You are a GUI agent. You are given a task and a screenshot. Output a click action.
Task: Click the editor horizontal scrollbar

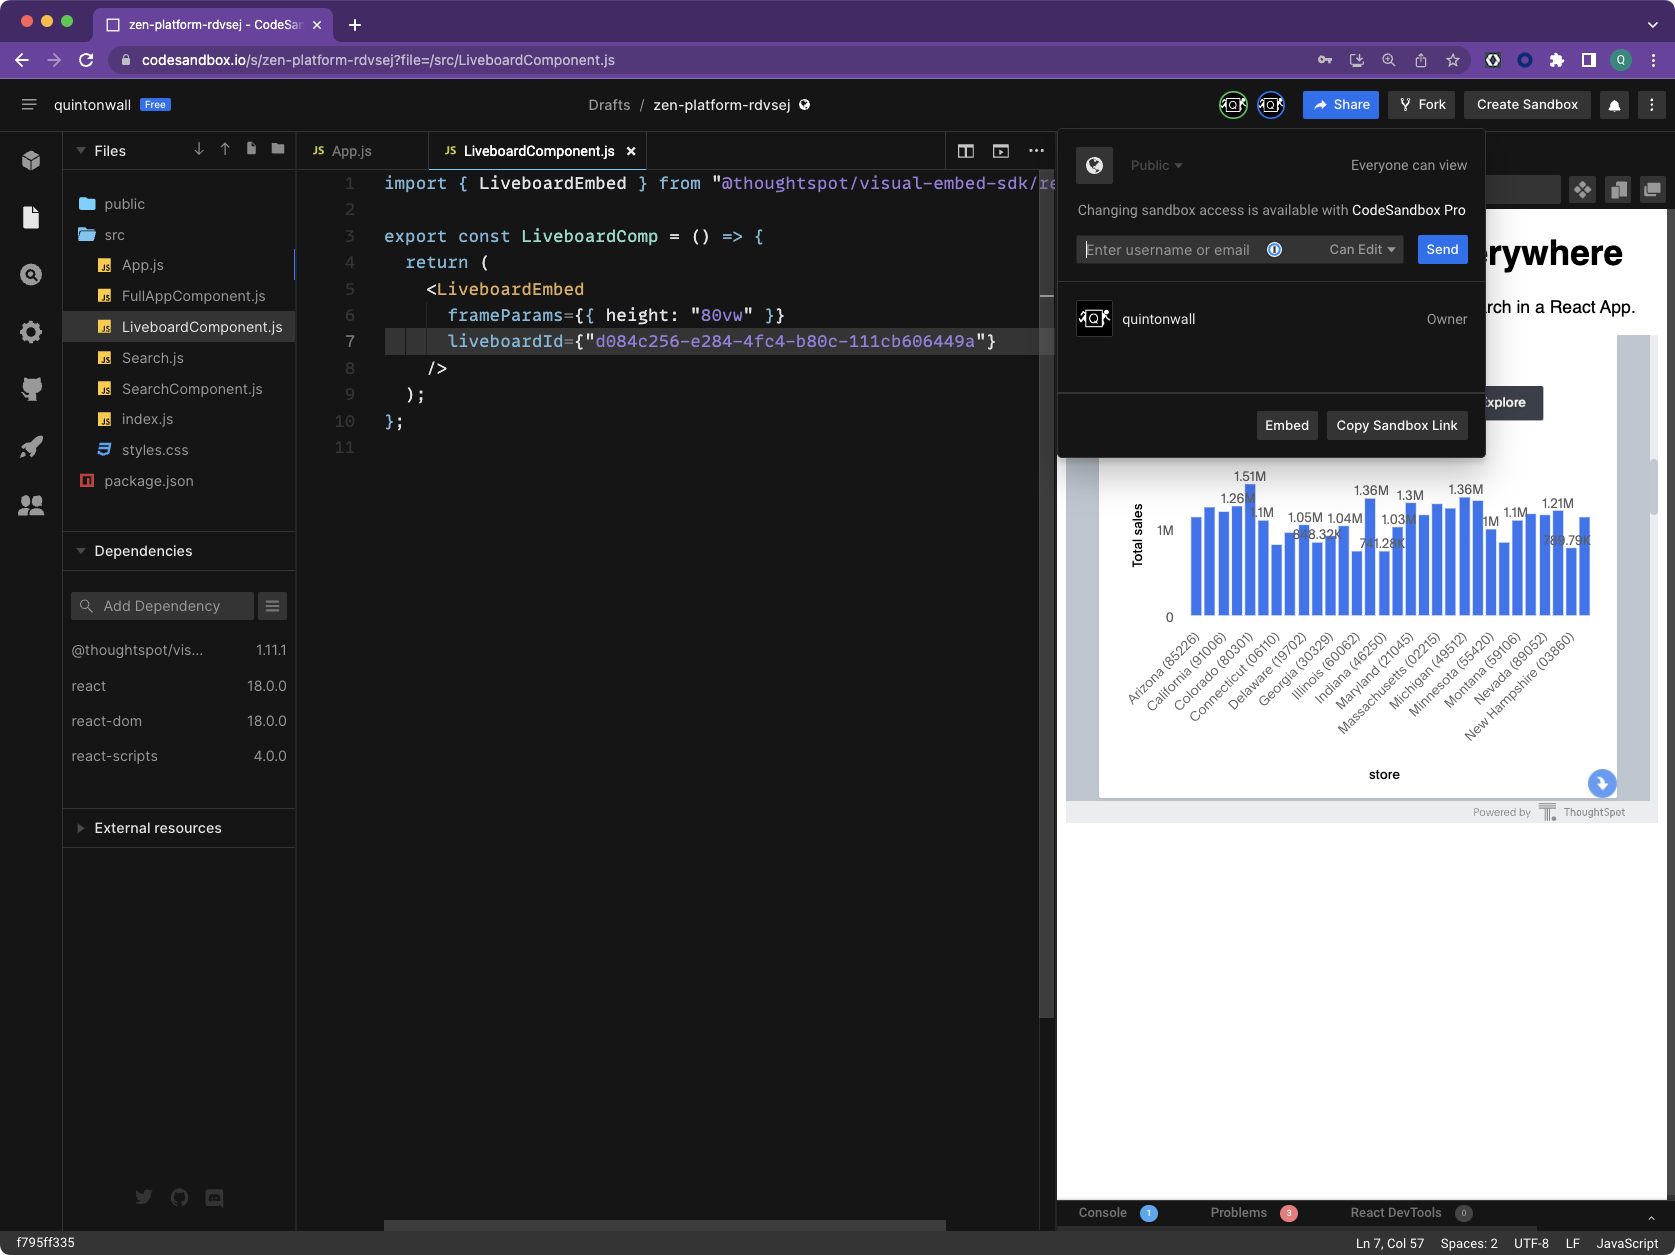point(665,1225)
